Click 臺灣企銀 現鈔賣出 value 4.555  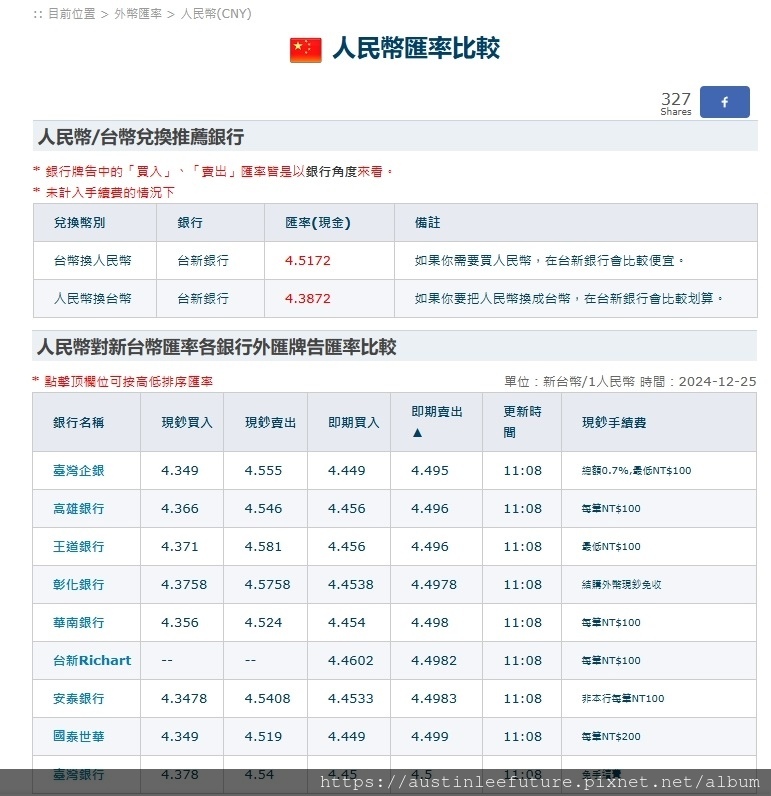[263, 471]
